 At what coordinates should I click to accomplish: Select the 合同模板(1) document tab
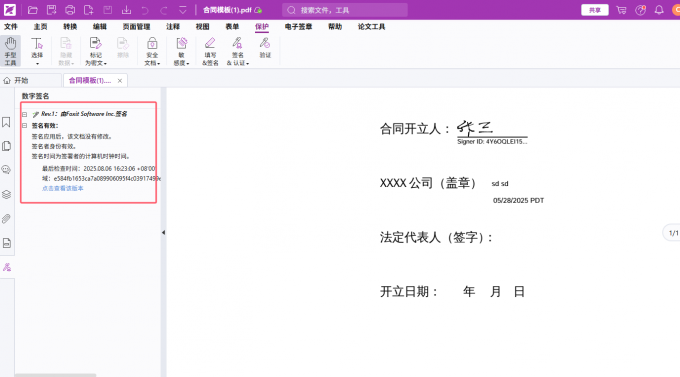90,80
